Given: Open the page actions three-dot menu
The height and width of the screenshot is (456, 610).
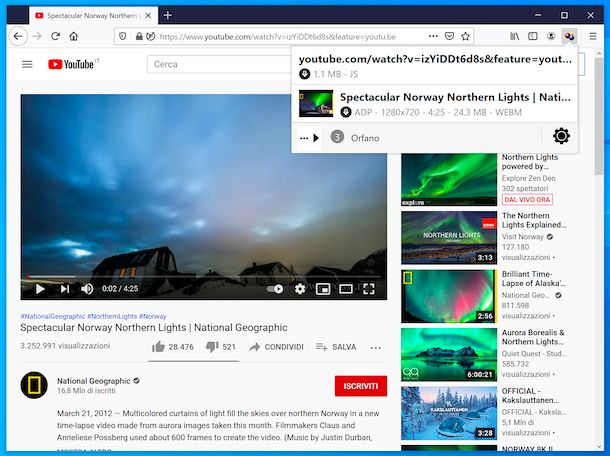Looking at the screenshot, I should tap(433, 36).
